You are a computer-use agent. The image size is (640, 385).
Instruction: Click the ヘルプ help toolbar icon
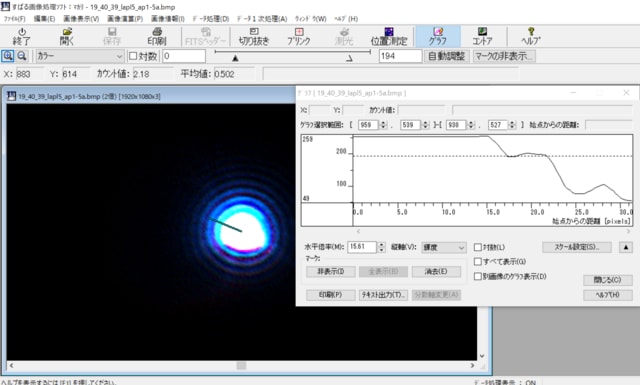coord(531,36)
